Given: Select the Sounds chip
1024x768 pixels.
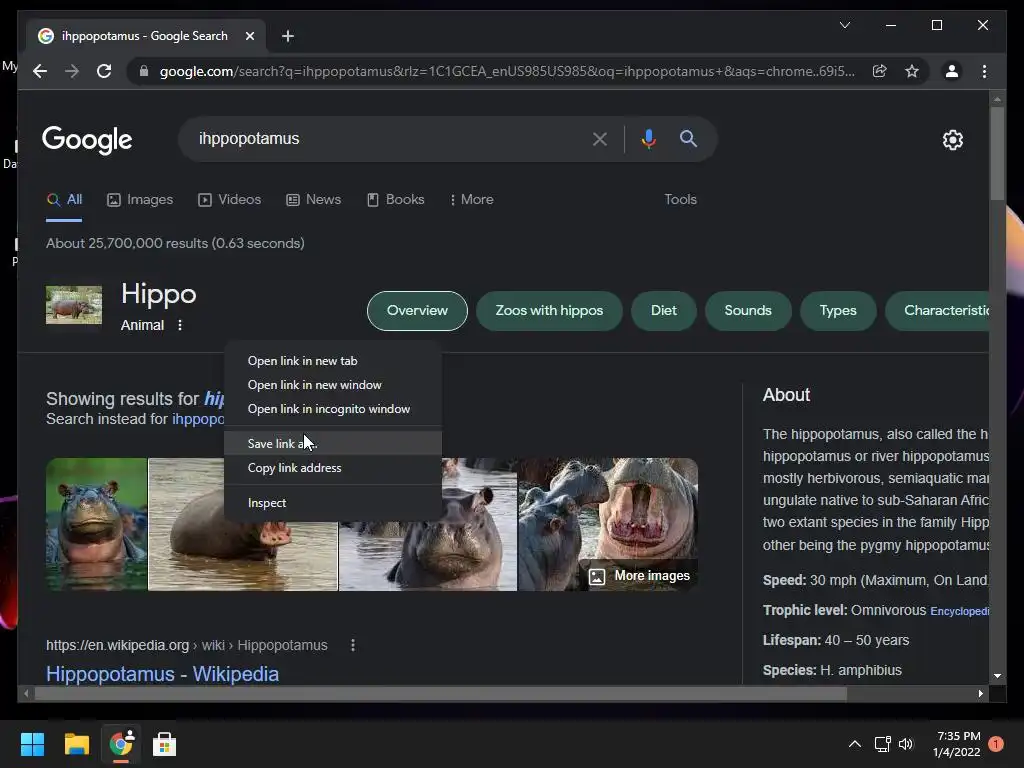Looking at the screenshot, I should pos(748,311).
